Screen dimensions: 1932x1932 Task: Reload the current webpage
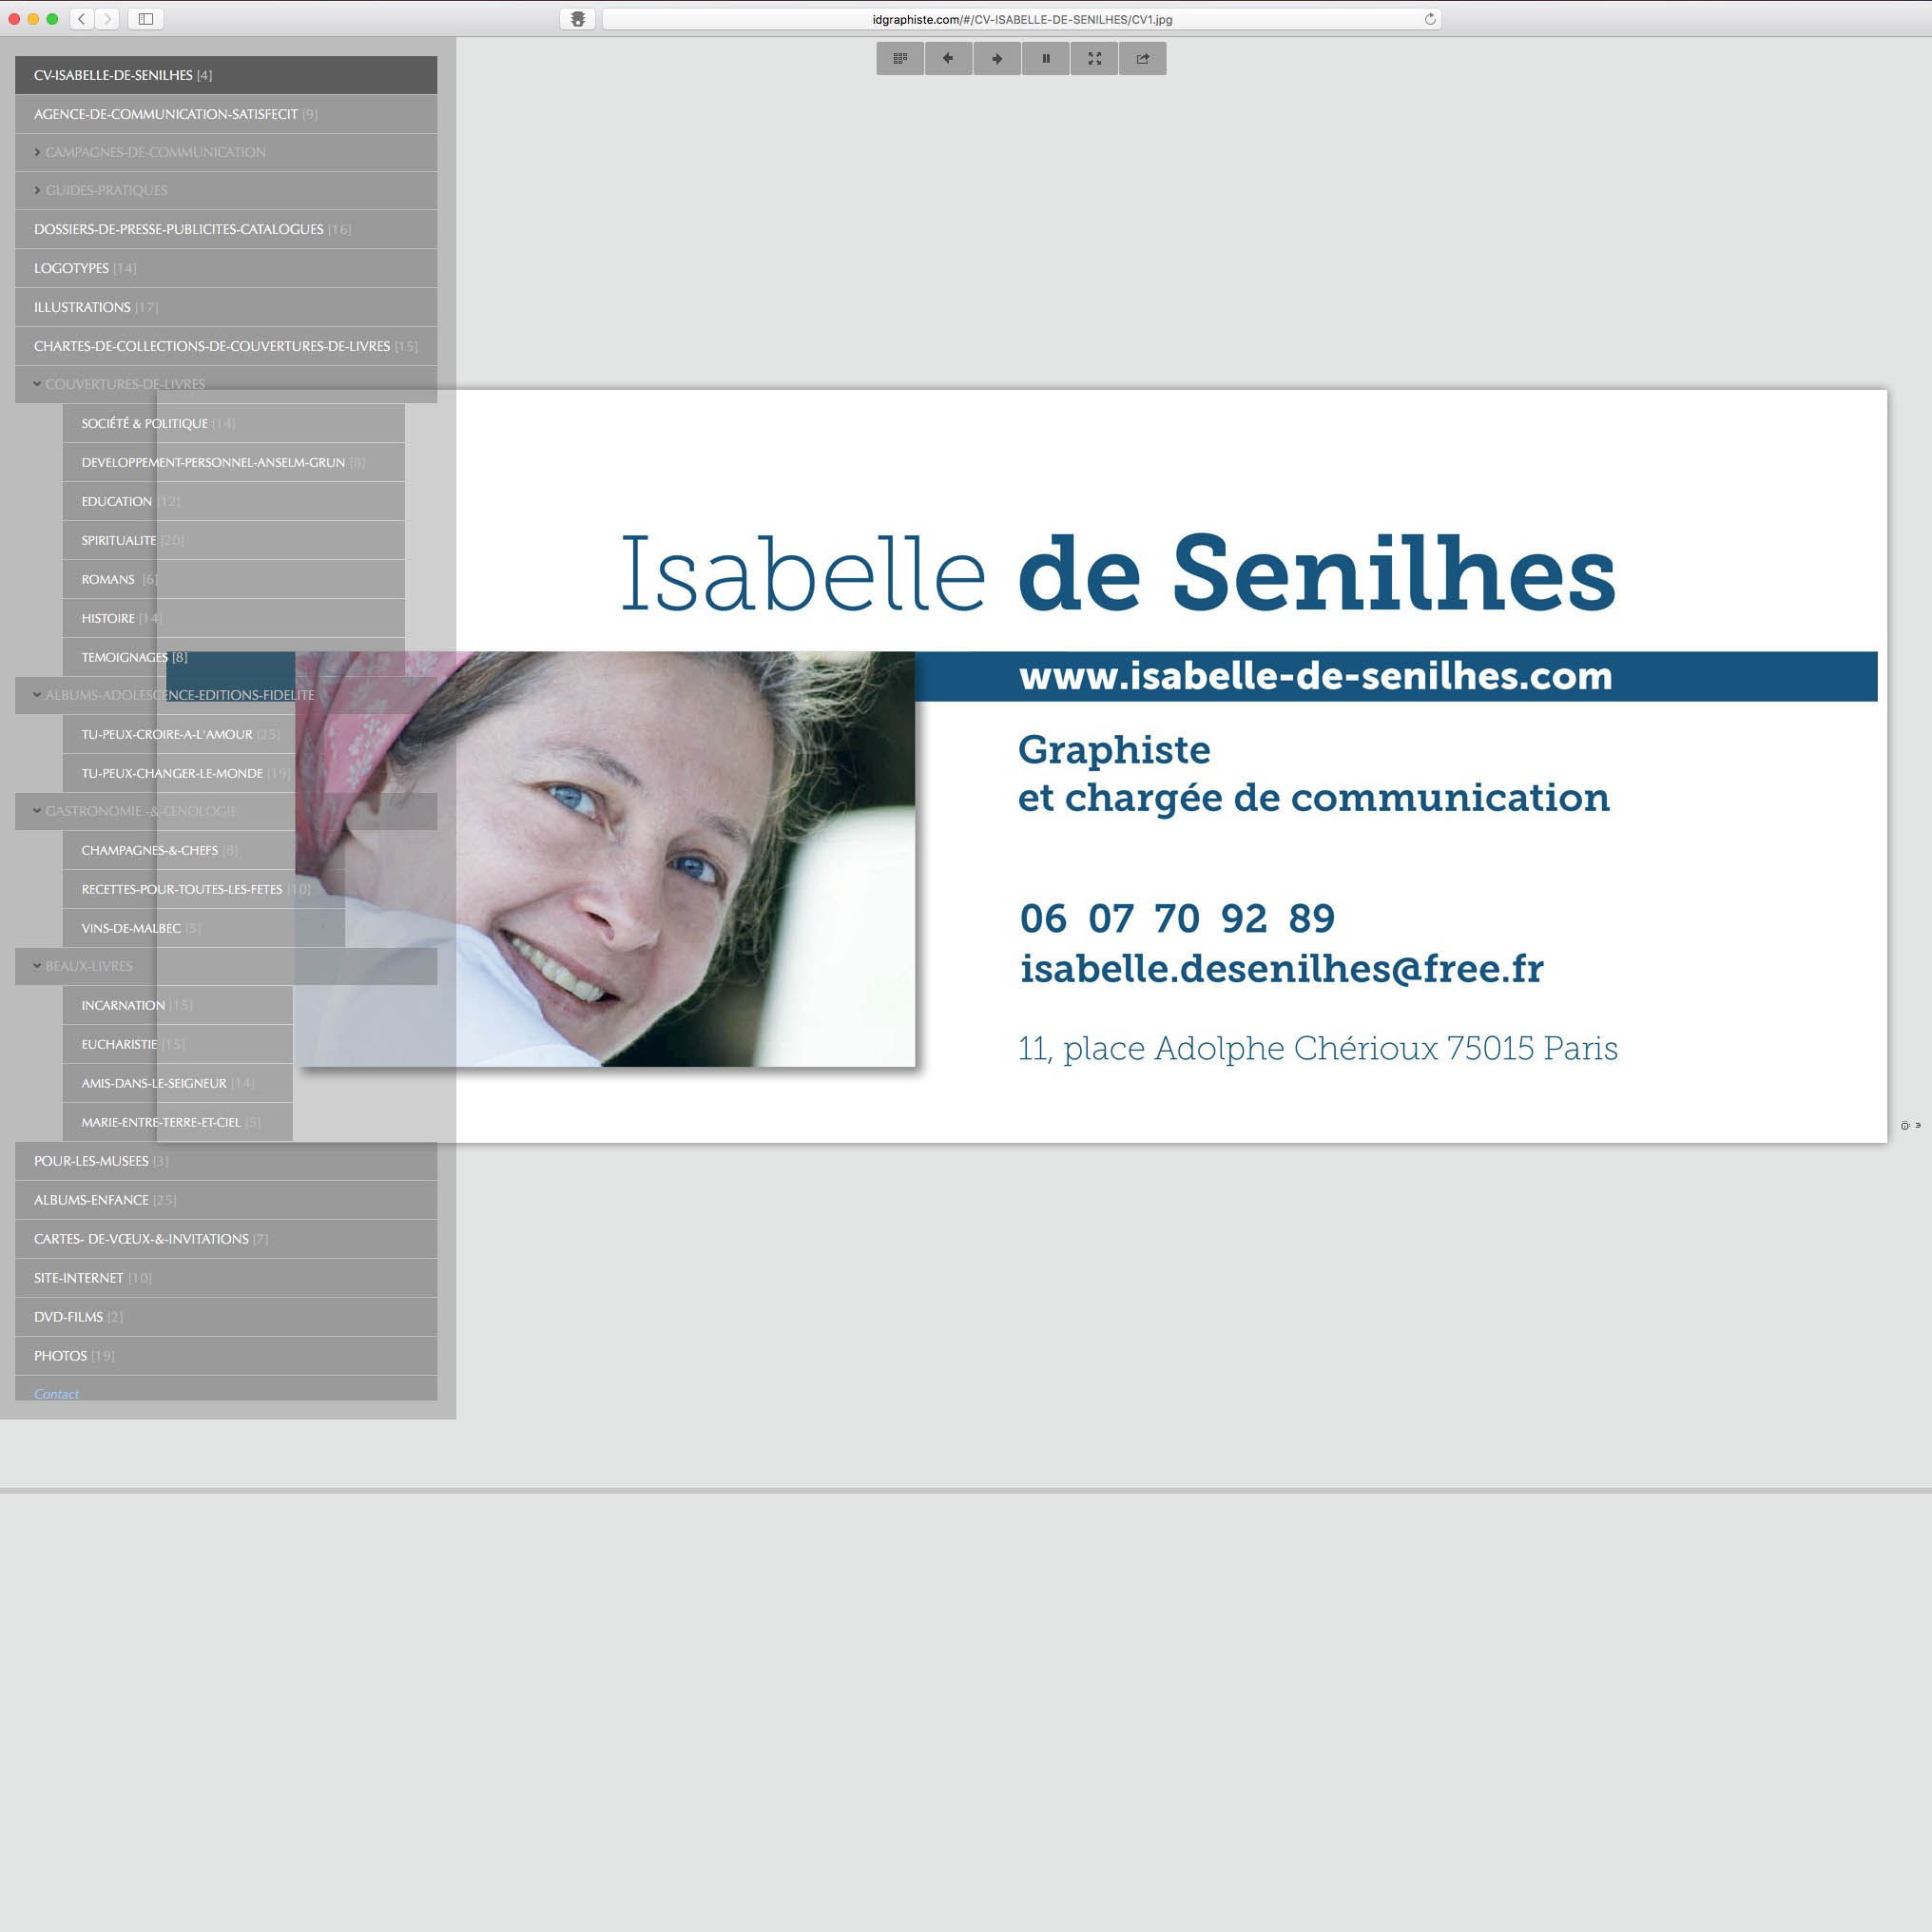coord(1430,18)
